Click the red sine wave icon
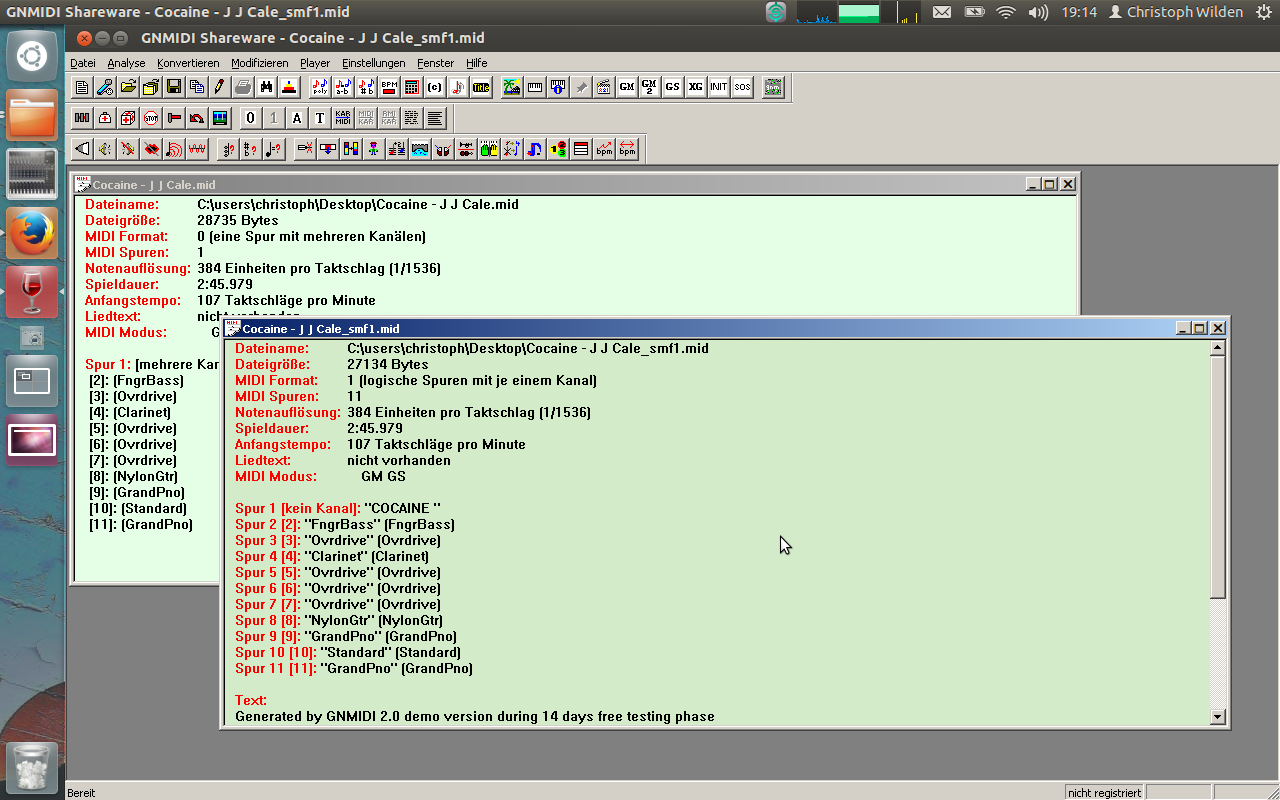The height and width of the screenshot is (800, 1280). 196,148
